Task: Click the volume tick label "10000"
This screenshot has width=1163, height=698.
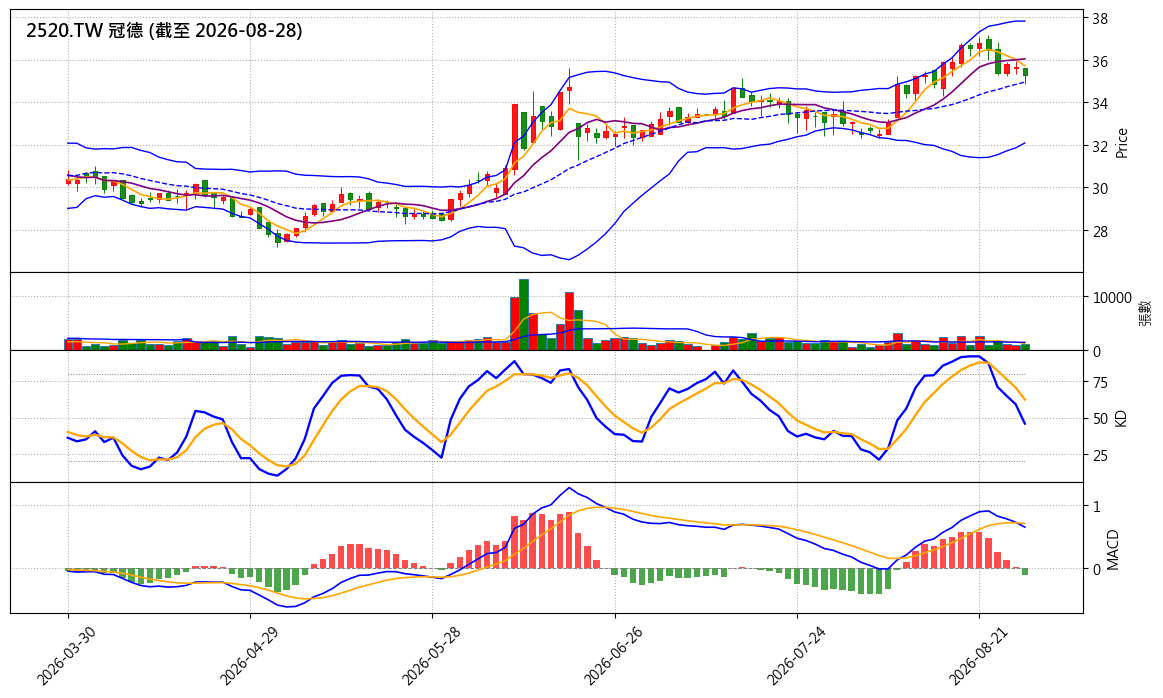Action: click(x=1112, y=298)
